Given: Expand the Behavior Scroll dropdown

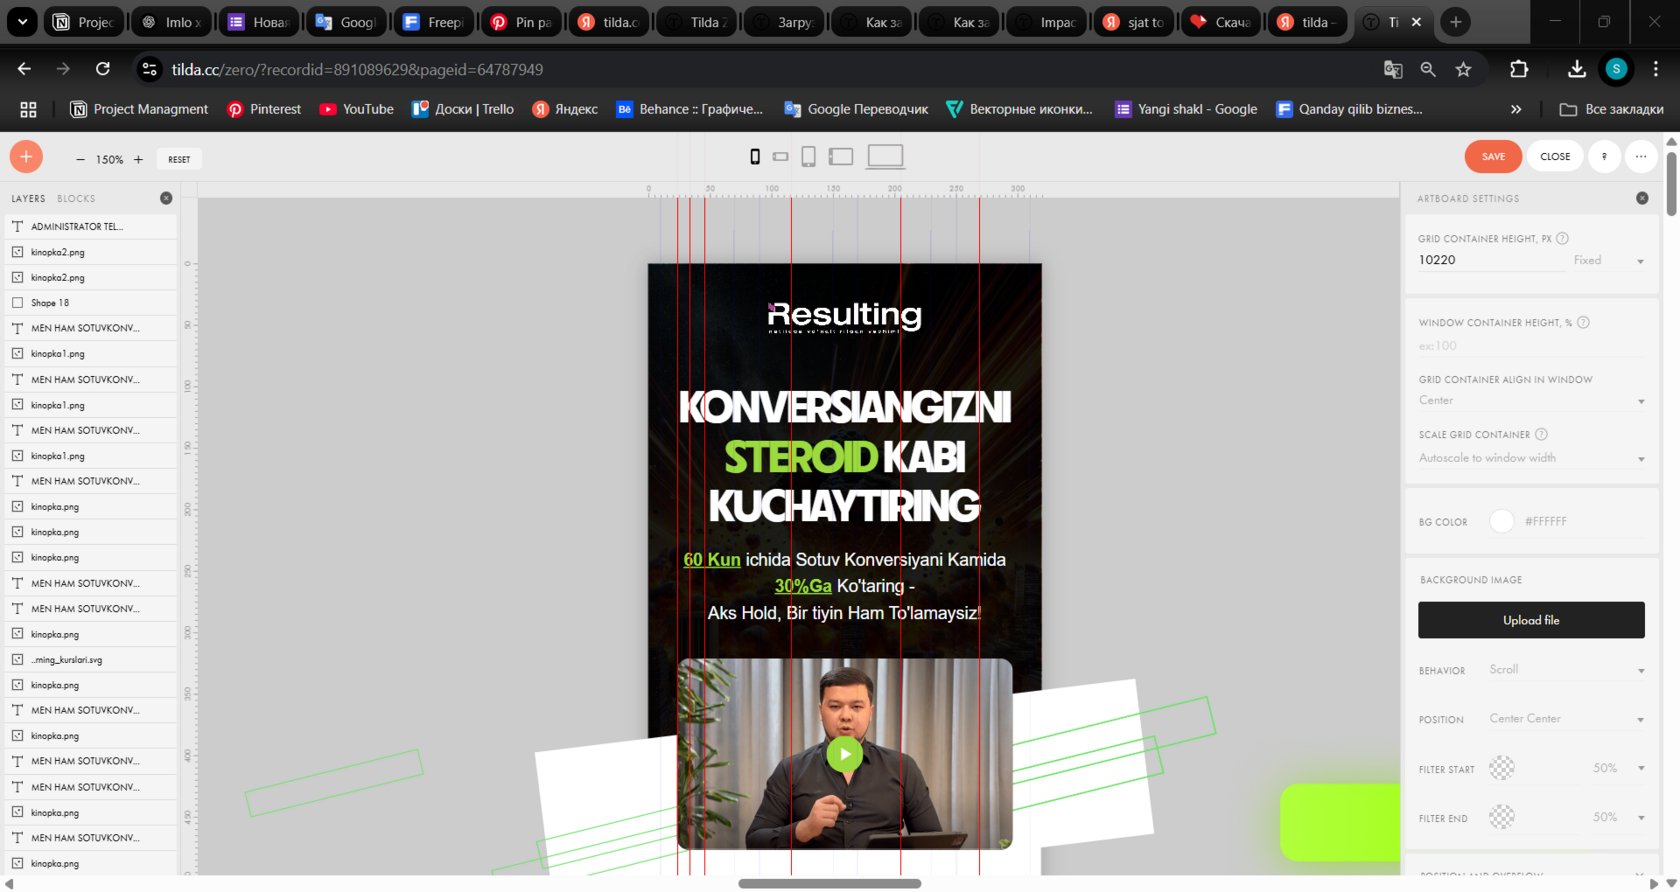Looking at the screenshot, I should pyautogui.click(x=1565, y=670).
